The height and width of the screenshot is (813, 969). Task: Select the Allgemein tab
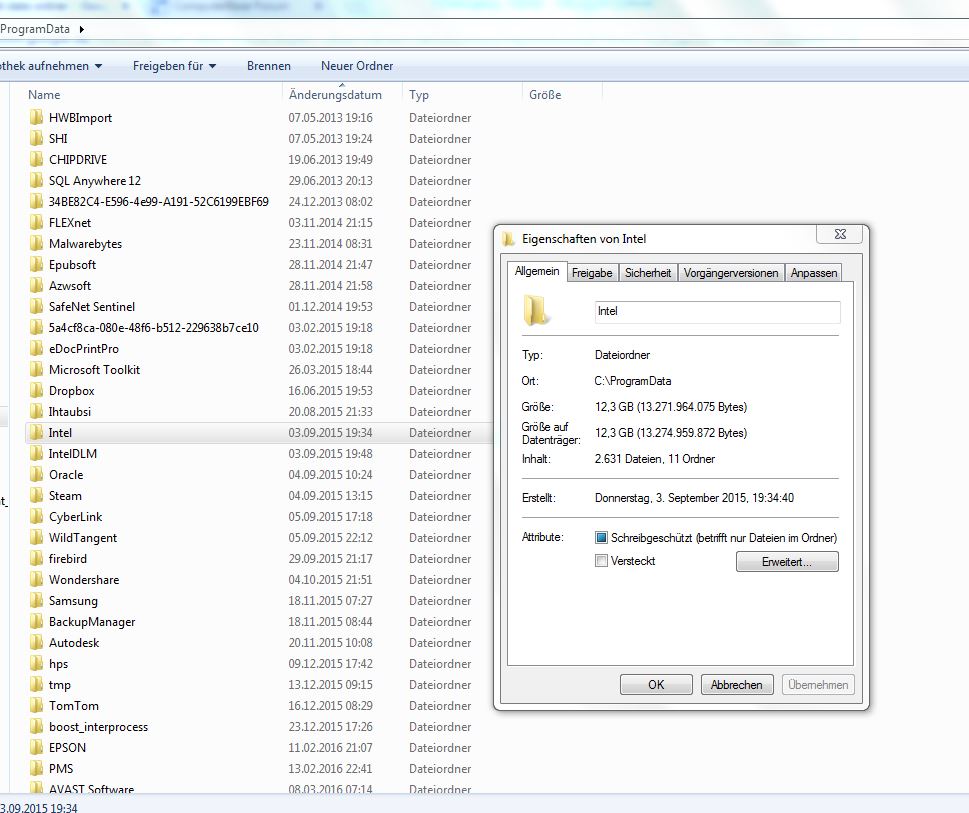537,271
